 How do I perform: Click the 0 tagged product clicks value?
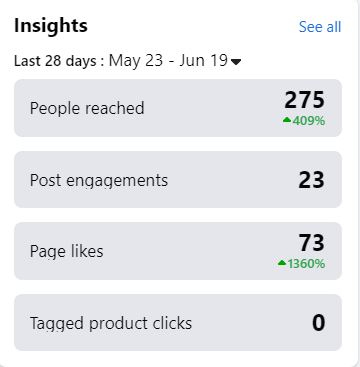[318, 323]
